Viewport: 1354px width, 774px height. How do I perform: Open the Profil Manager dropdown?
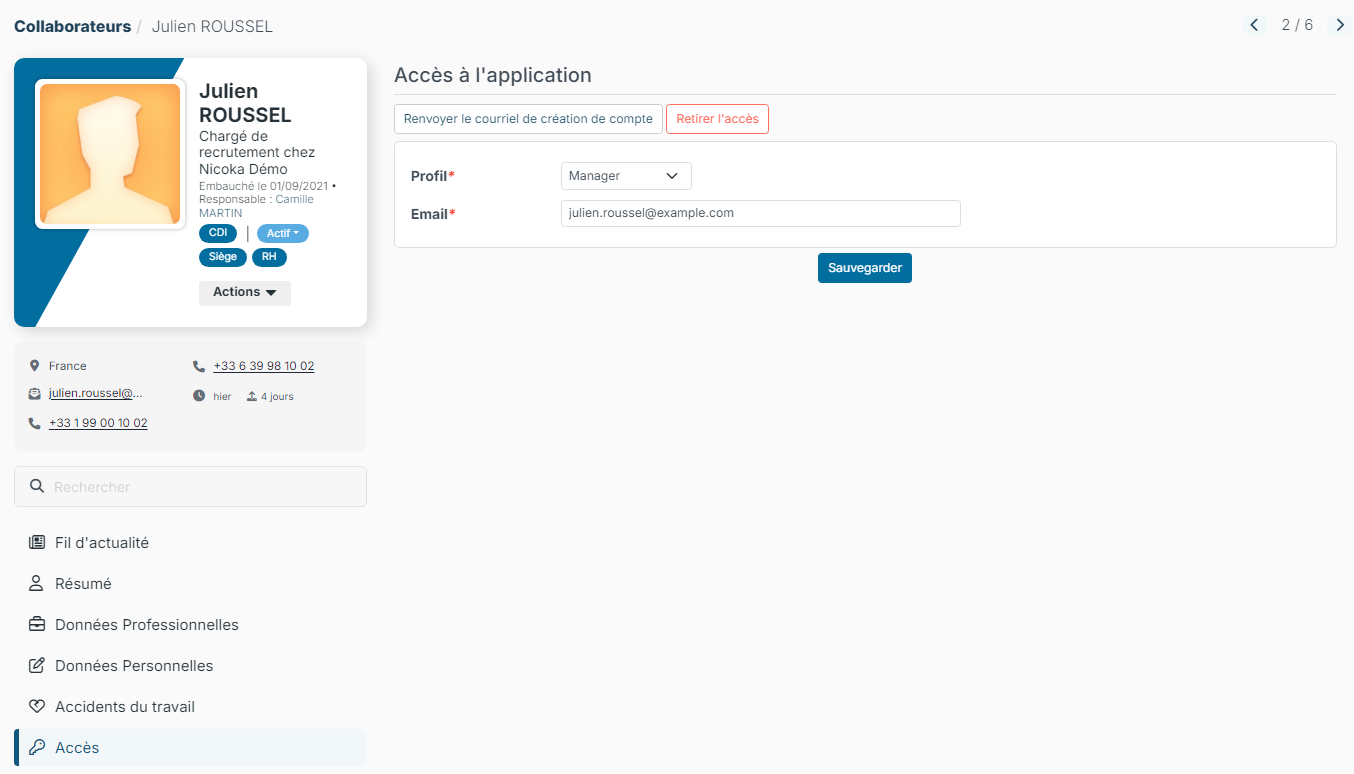626,176
